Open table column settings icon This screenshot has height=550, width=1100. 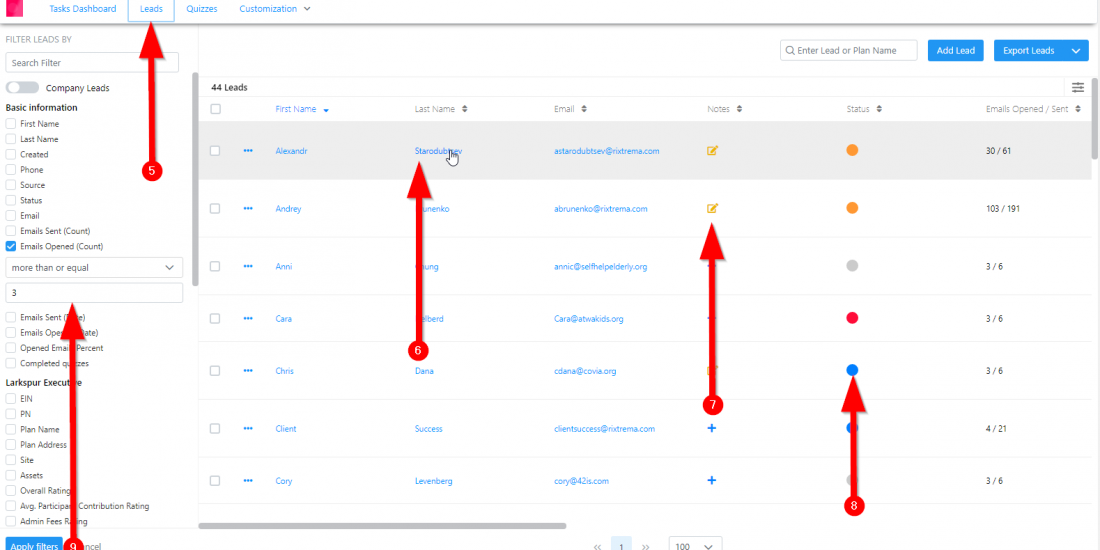[1078, 88]
